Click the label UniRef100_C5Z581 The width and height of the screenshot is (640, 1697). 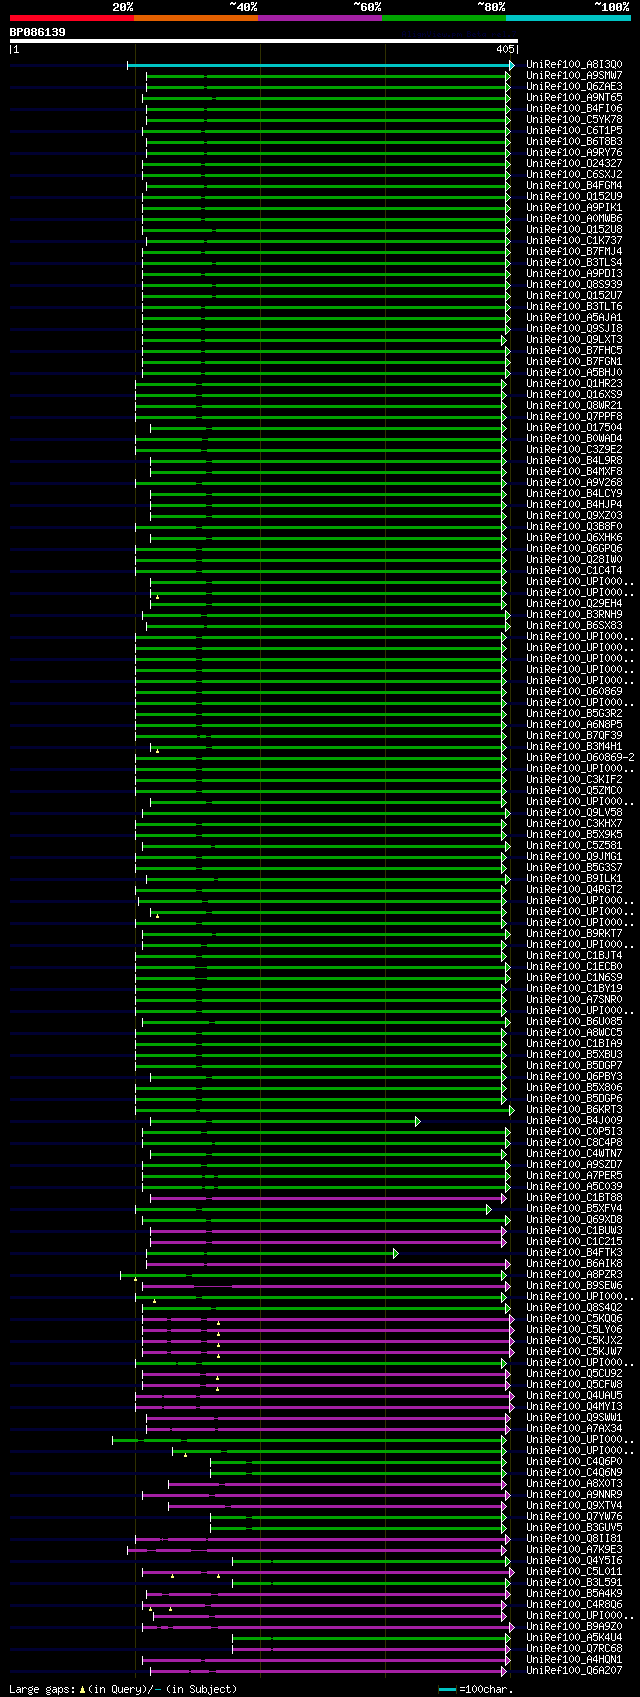pyautogui.click(x=574, y=846)
